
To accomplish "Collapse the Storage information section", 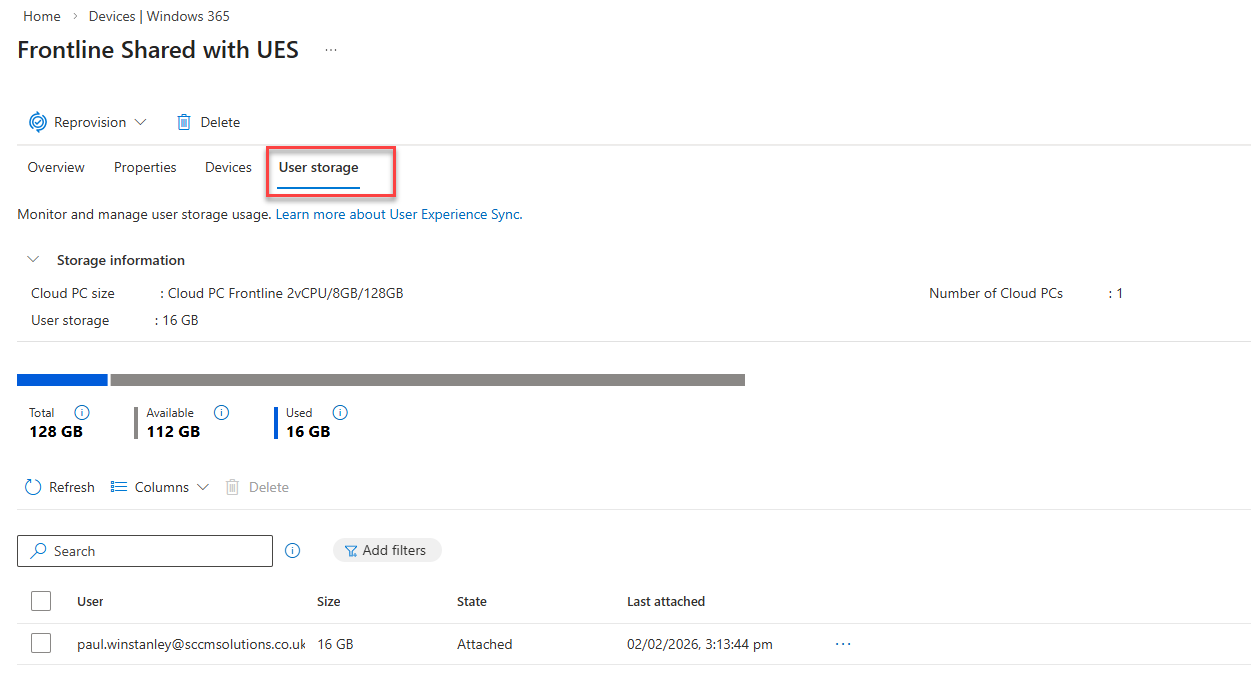I will point(34,260).
